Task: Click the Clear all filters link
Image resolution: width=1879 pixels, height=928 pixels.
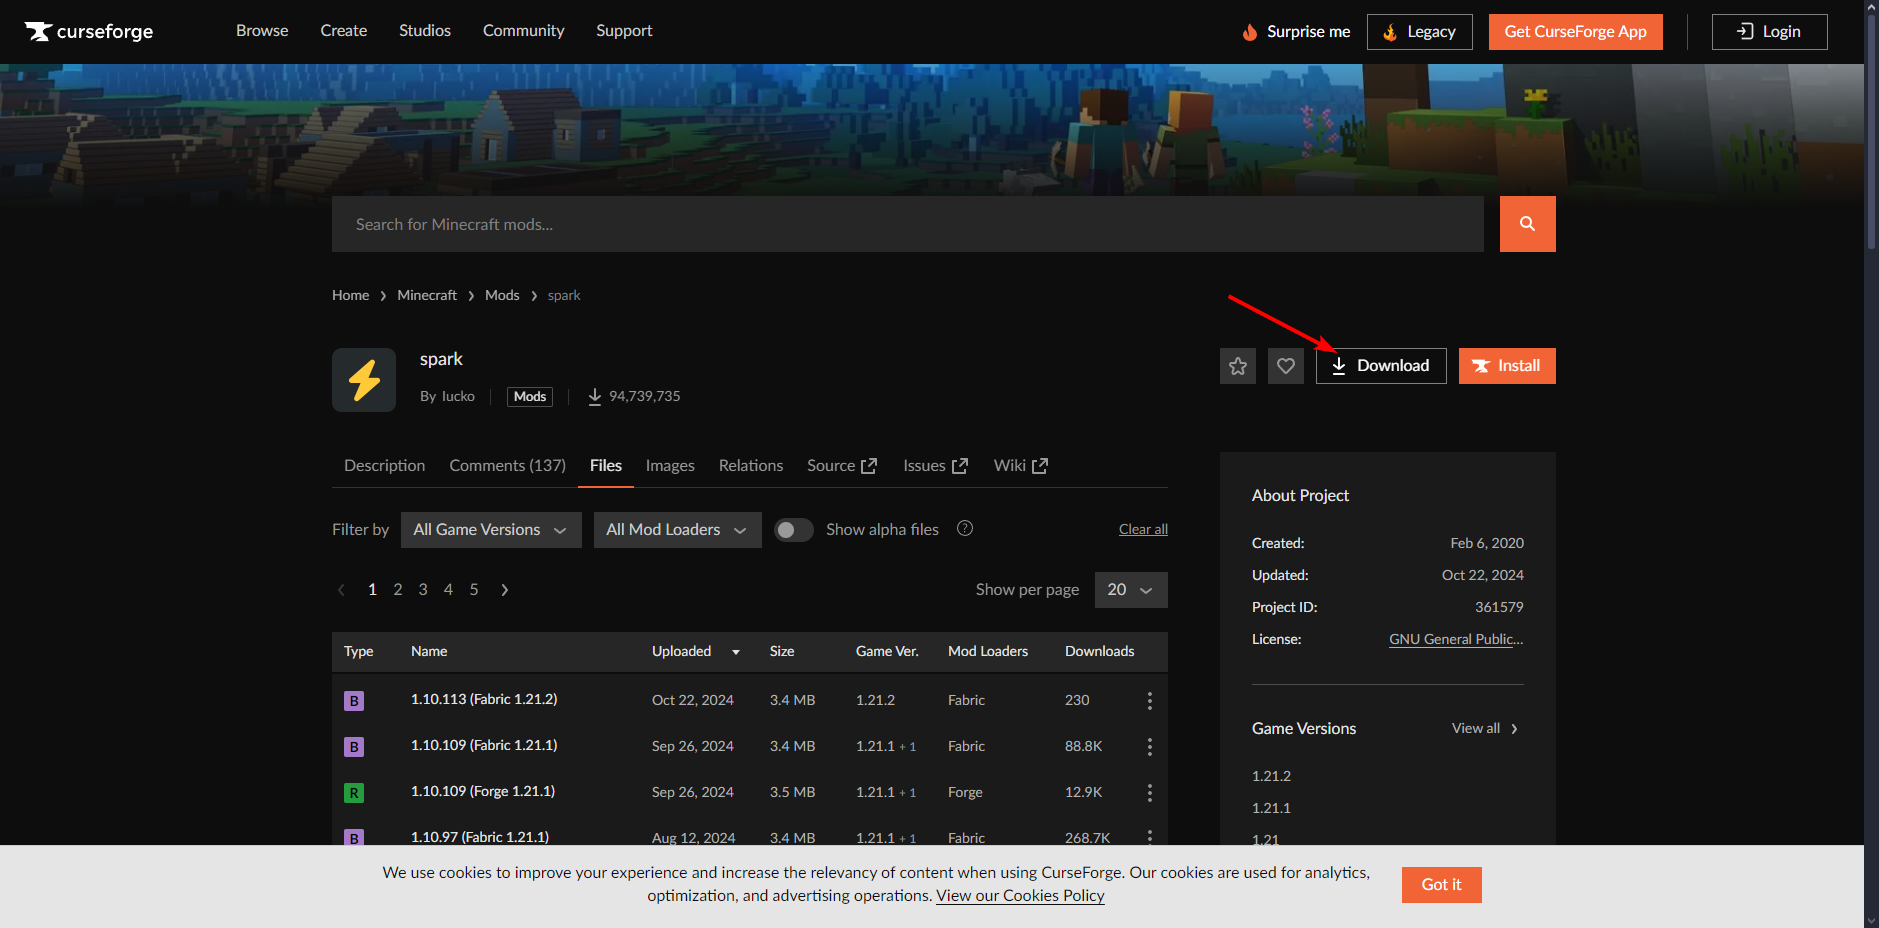Action: 1142,530
